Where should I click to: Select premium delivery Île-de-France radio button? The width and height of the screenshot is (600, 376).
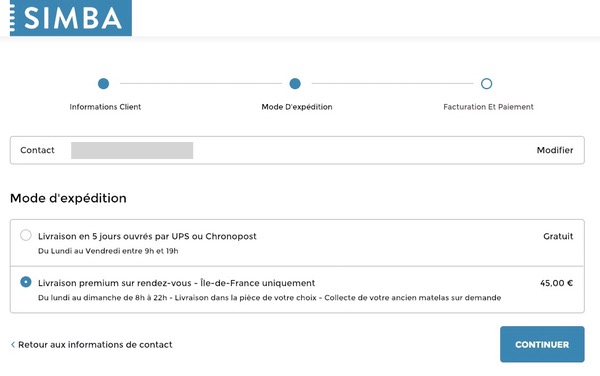pyautogui.click(x=26, y=282)
